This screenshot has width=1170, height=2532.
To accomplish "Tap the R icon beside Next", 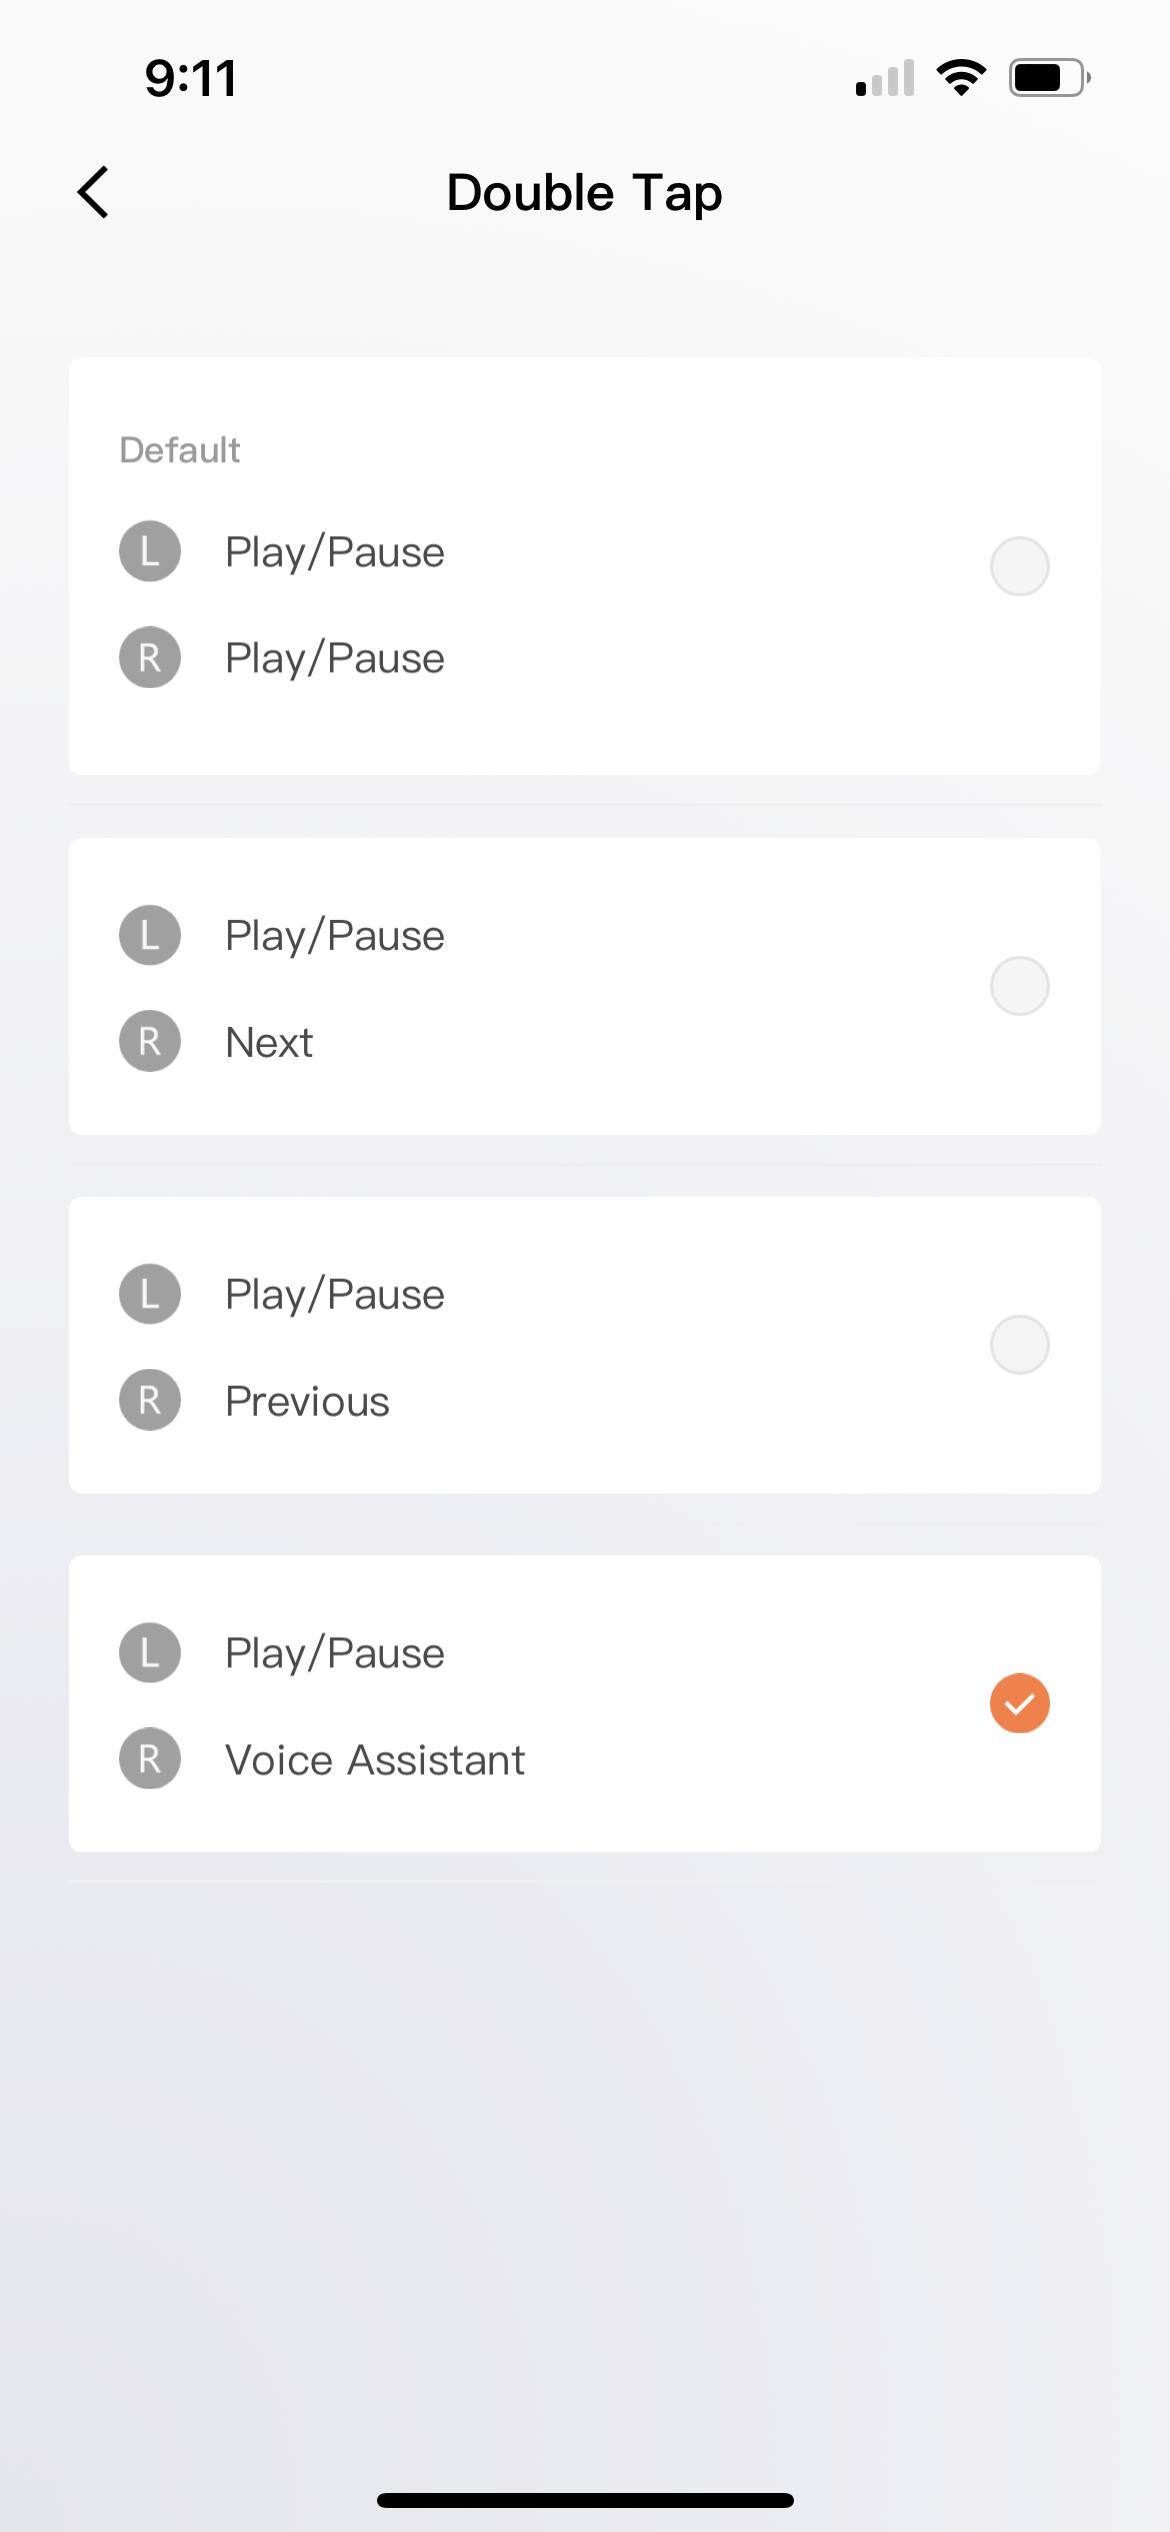I will [x=150, y=1042].
